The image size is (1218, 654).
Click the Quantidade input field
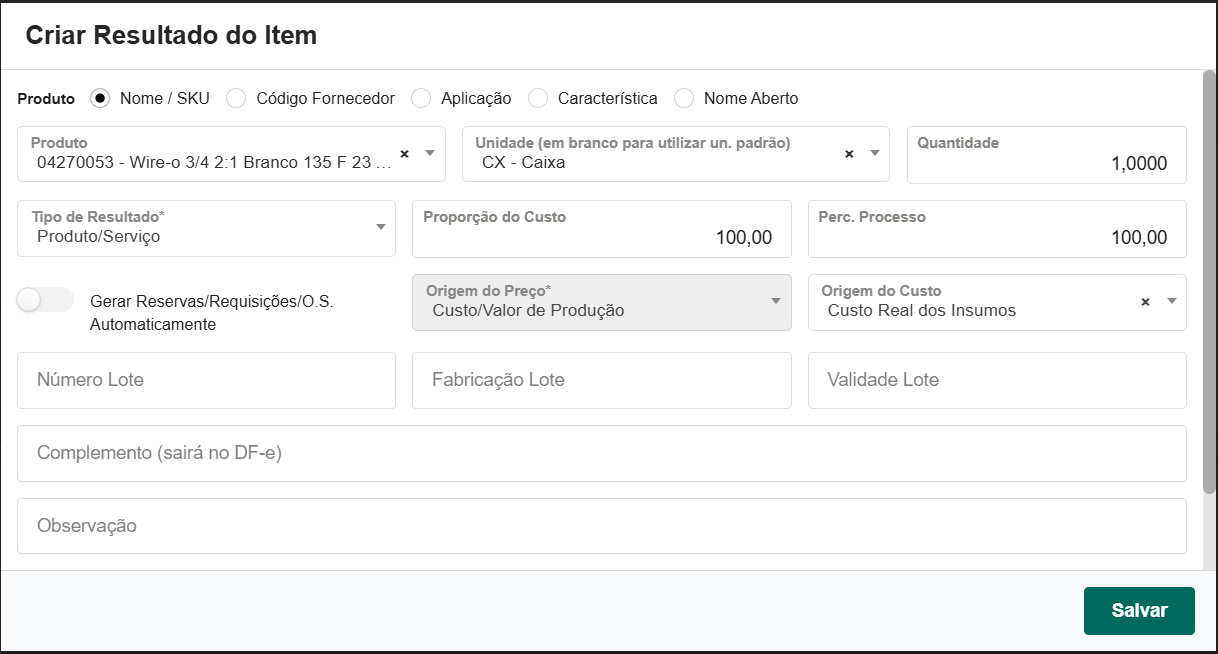pos(1046,163)
